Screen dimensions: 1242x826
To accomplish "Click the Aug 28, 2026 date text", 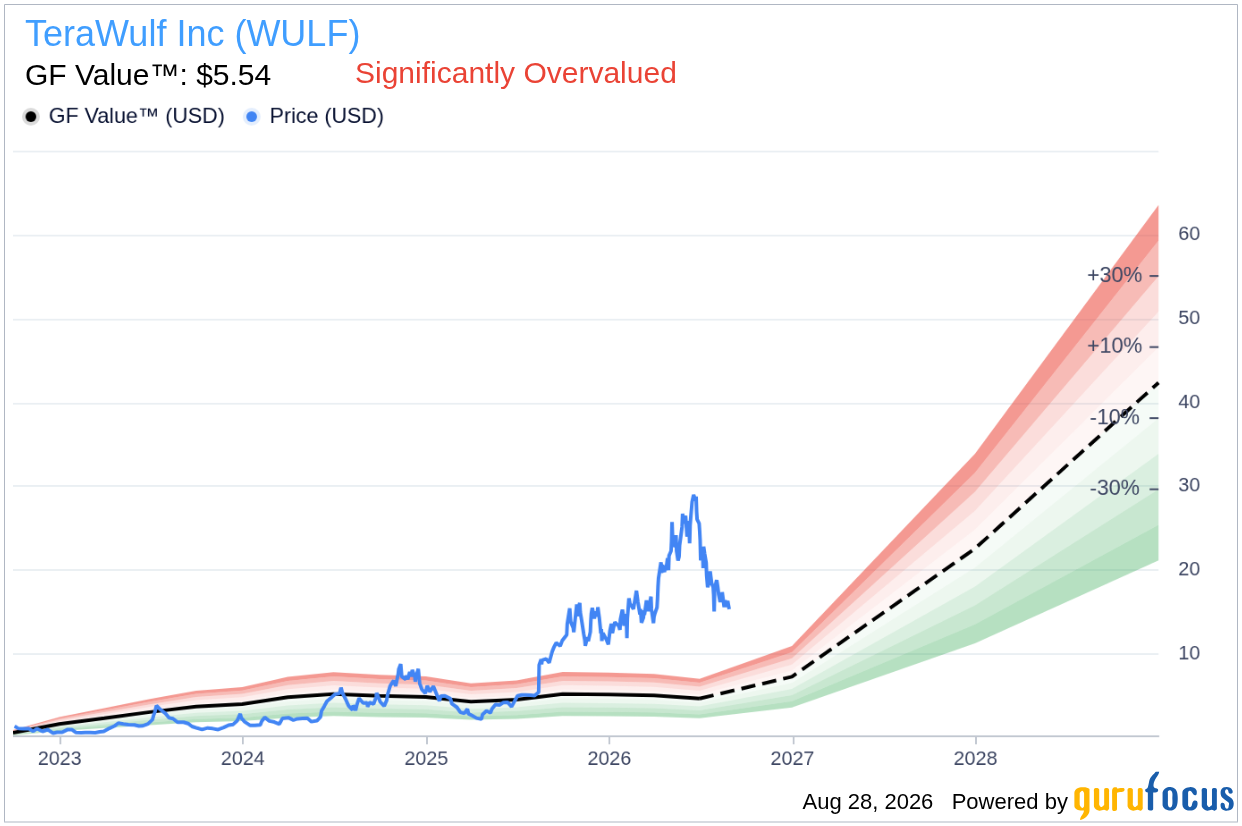I will [867, 802].
